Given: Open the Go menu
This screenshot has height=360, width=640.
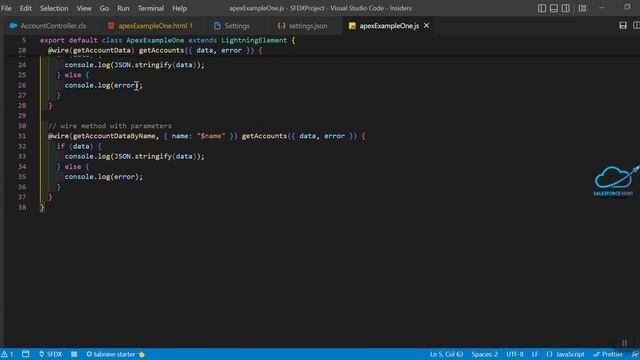Looking at the screenshot, I should pyautogui.click(x=104, y=8).
